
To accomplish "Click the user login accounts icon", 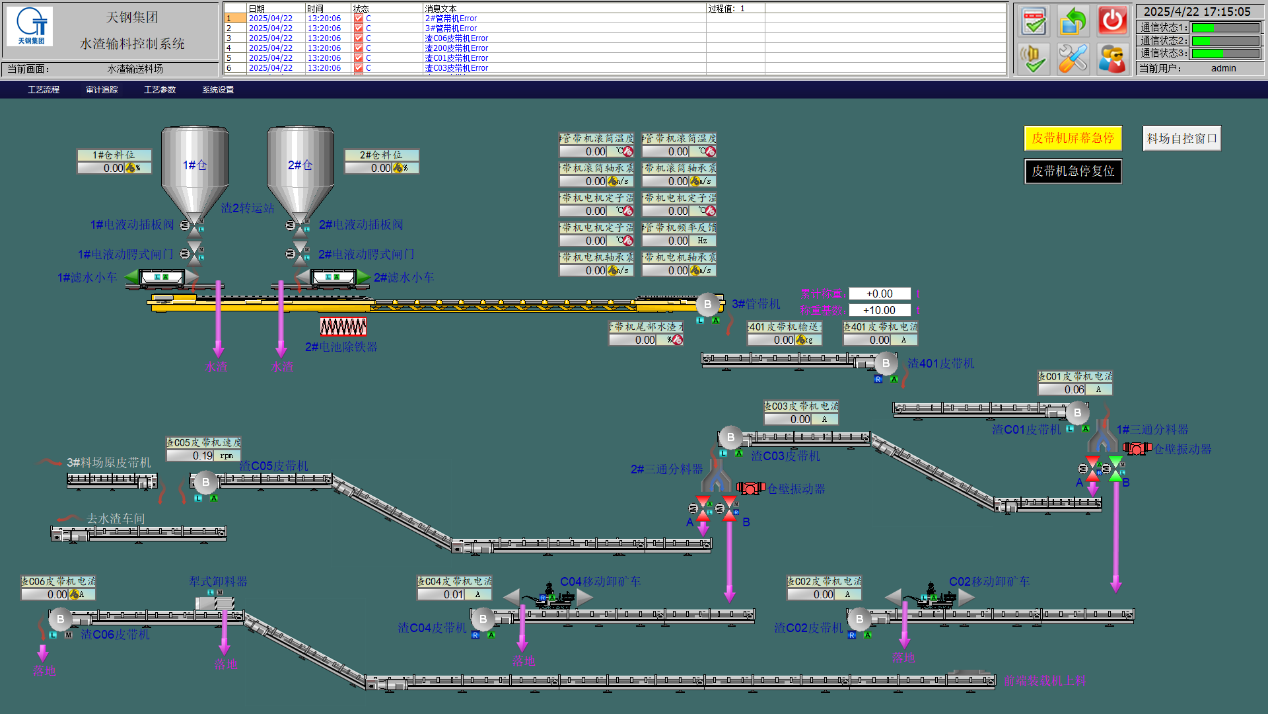I will click(x=1112, y=58).
